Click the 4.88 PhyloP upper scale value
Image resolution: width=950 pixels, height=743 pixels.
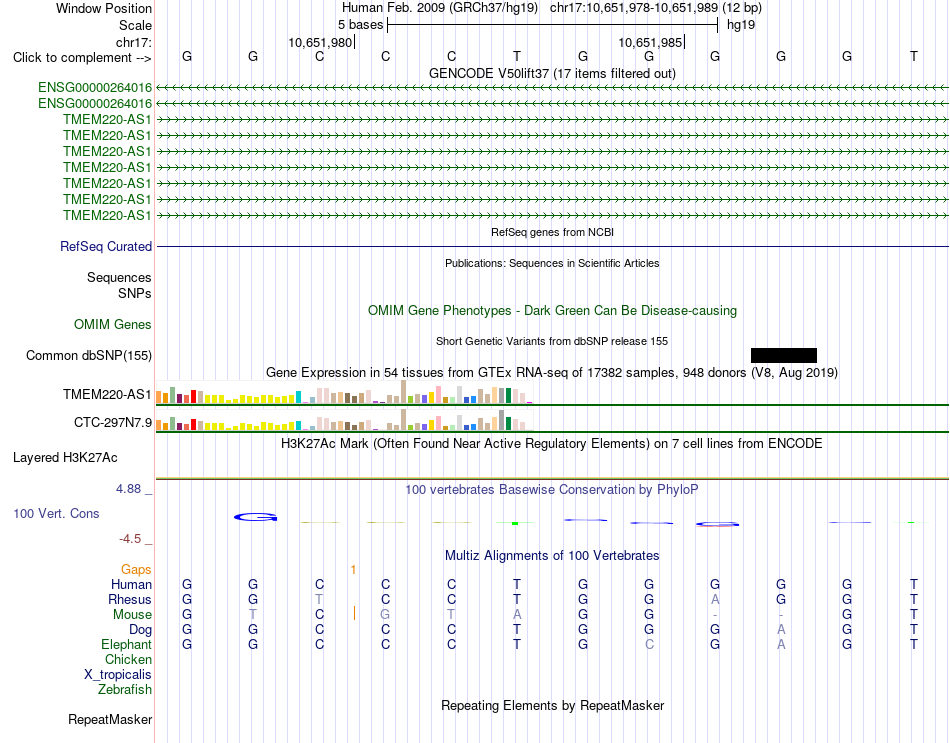tap(128, 488)
